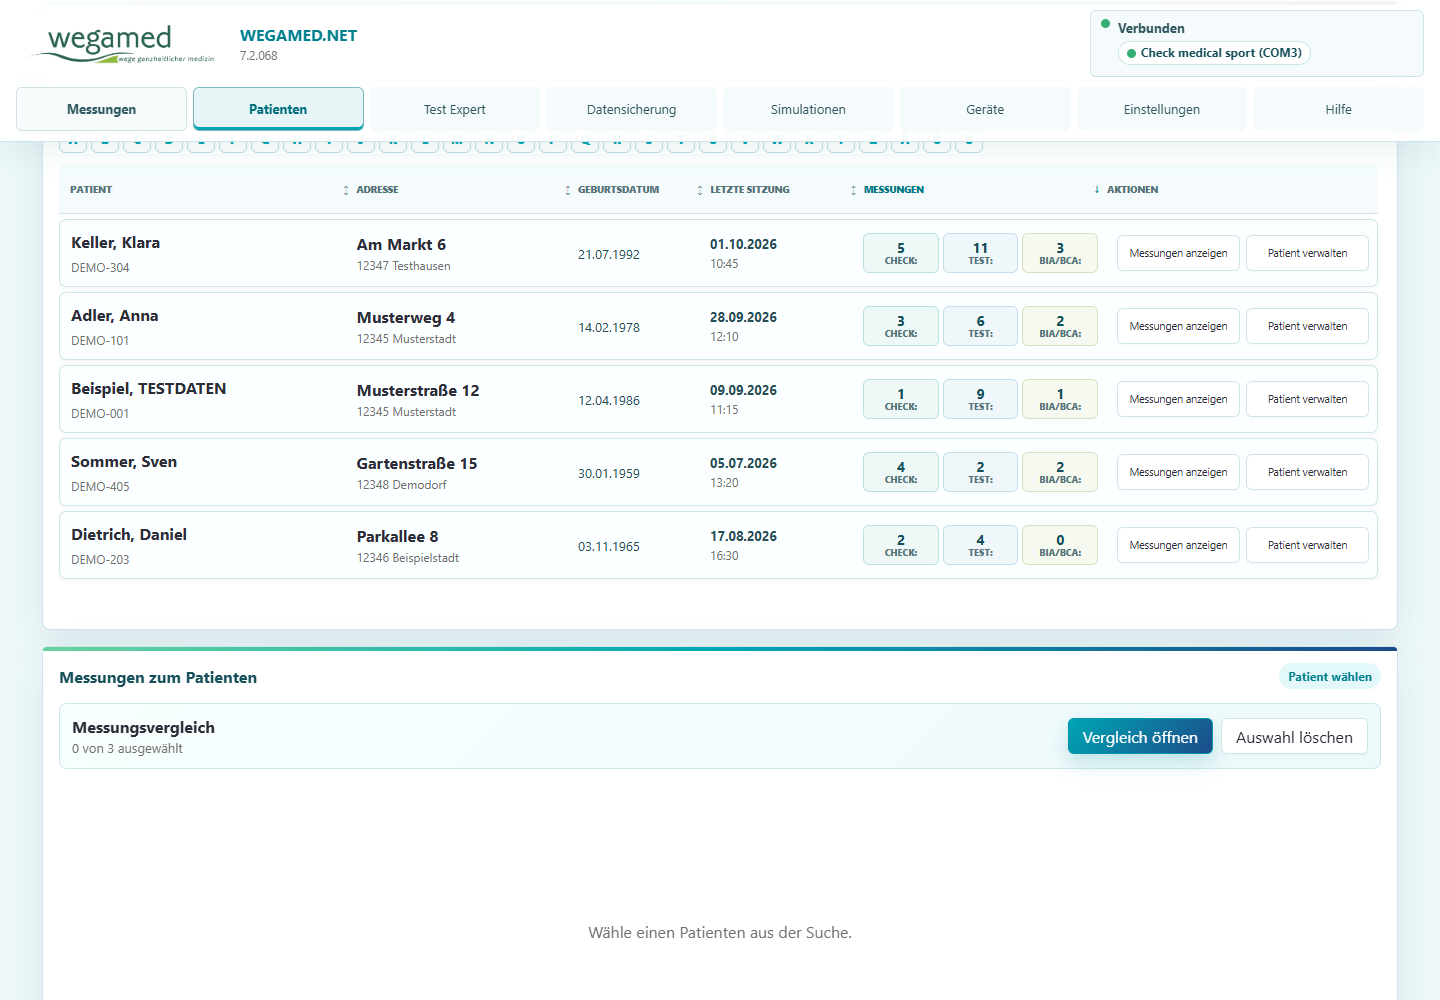
Task: Show Messungen anzeigen for Dietrich, Daniel
Action: pyautogui.click(x=1178, y=545)
